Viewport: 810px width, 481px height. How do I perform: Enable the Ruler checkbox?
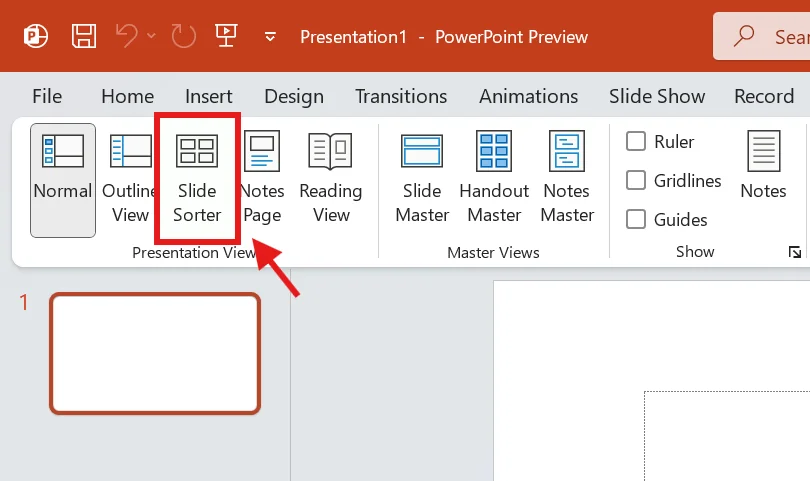point(636,142)
